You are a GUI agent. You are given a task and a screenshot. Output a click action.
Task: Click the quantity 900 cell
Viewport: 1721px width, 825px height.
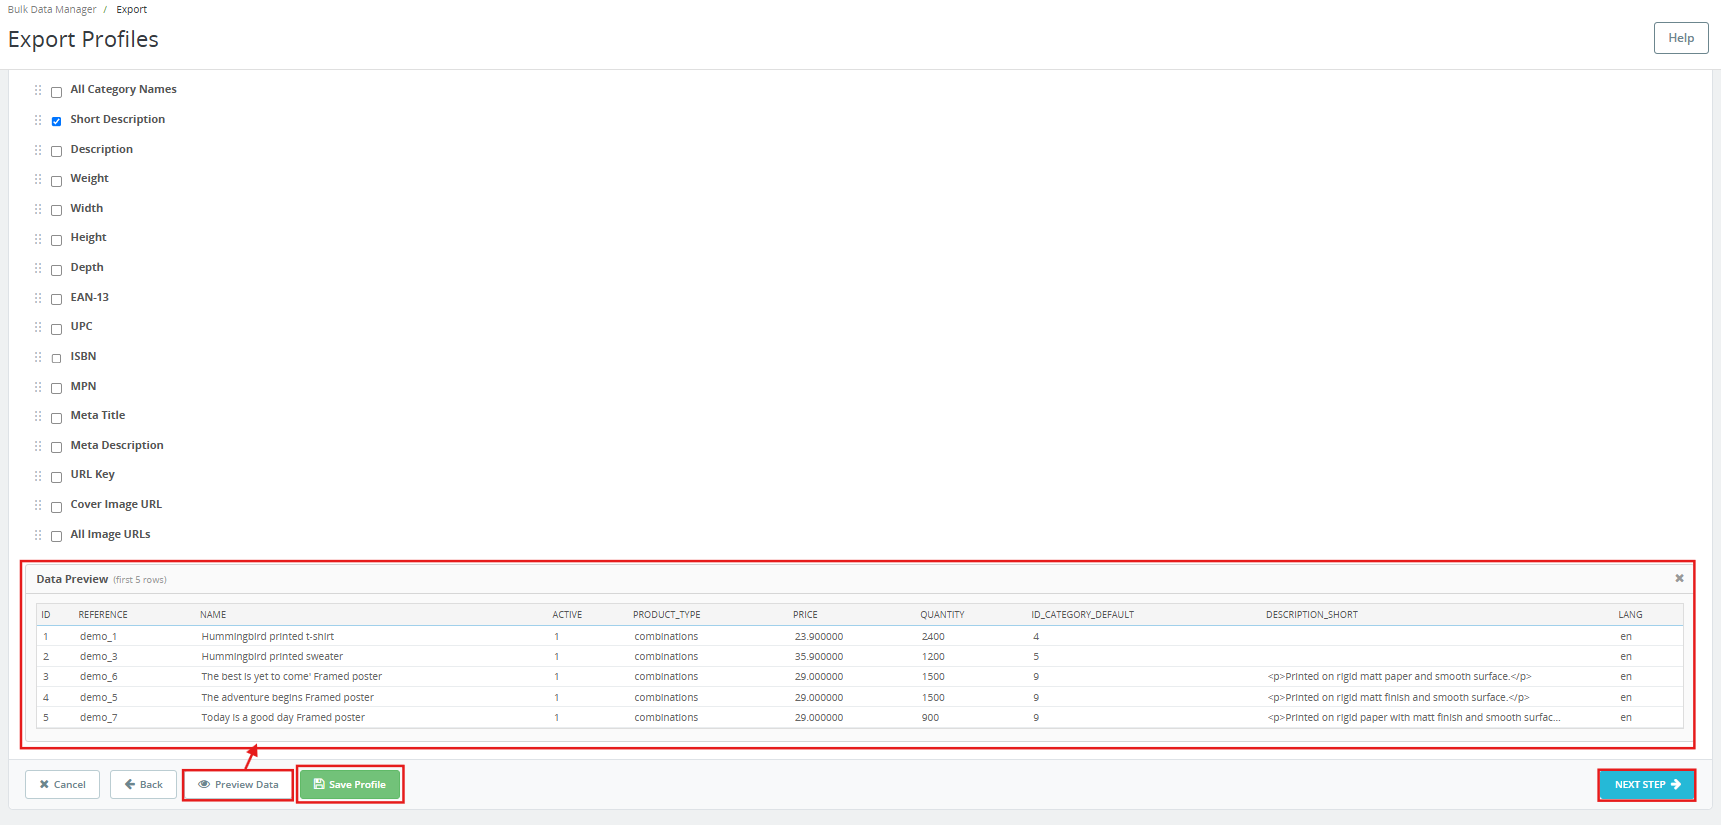tap(930, 718)
